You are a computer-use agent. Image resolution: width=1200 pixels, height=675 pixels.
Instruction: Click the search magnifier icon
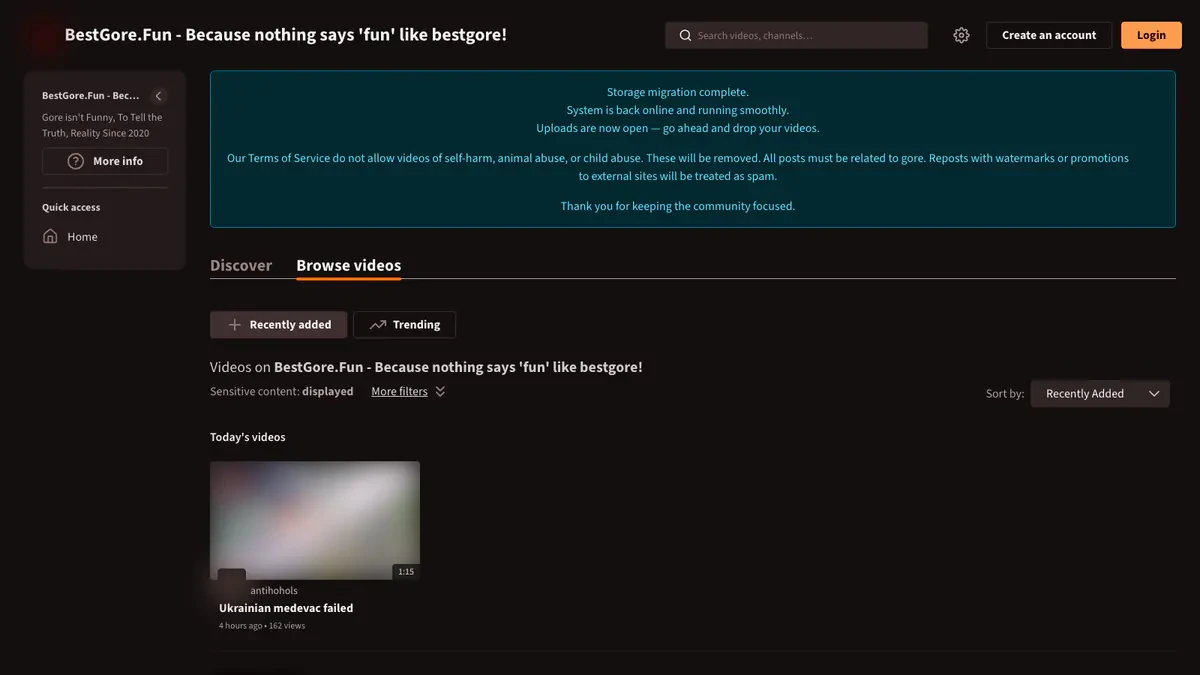(x=685, y=35)
